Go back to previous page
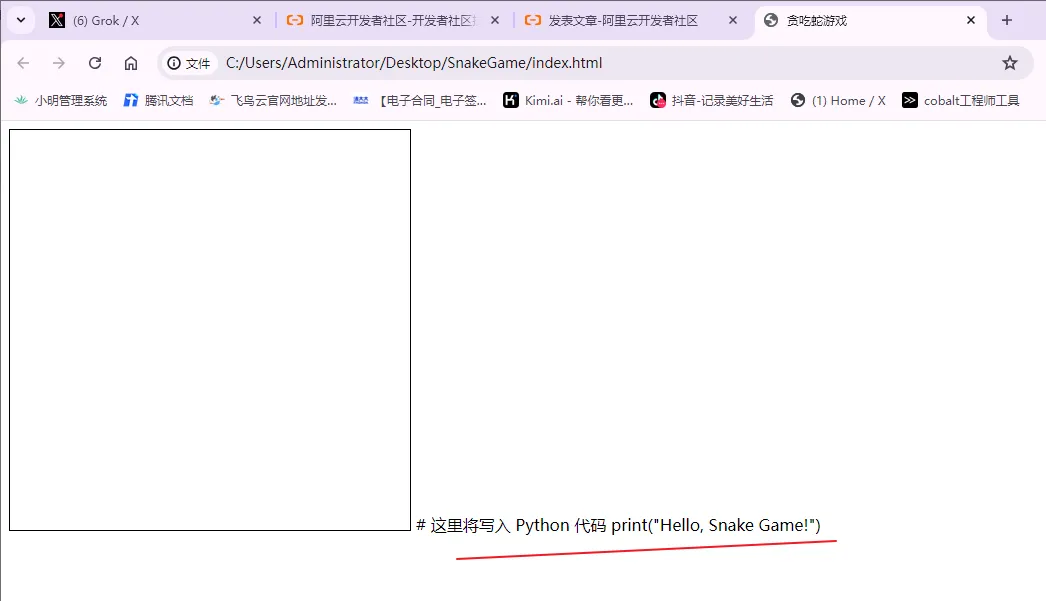1046x601 pixels. tap(23, 63)
